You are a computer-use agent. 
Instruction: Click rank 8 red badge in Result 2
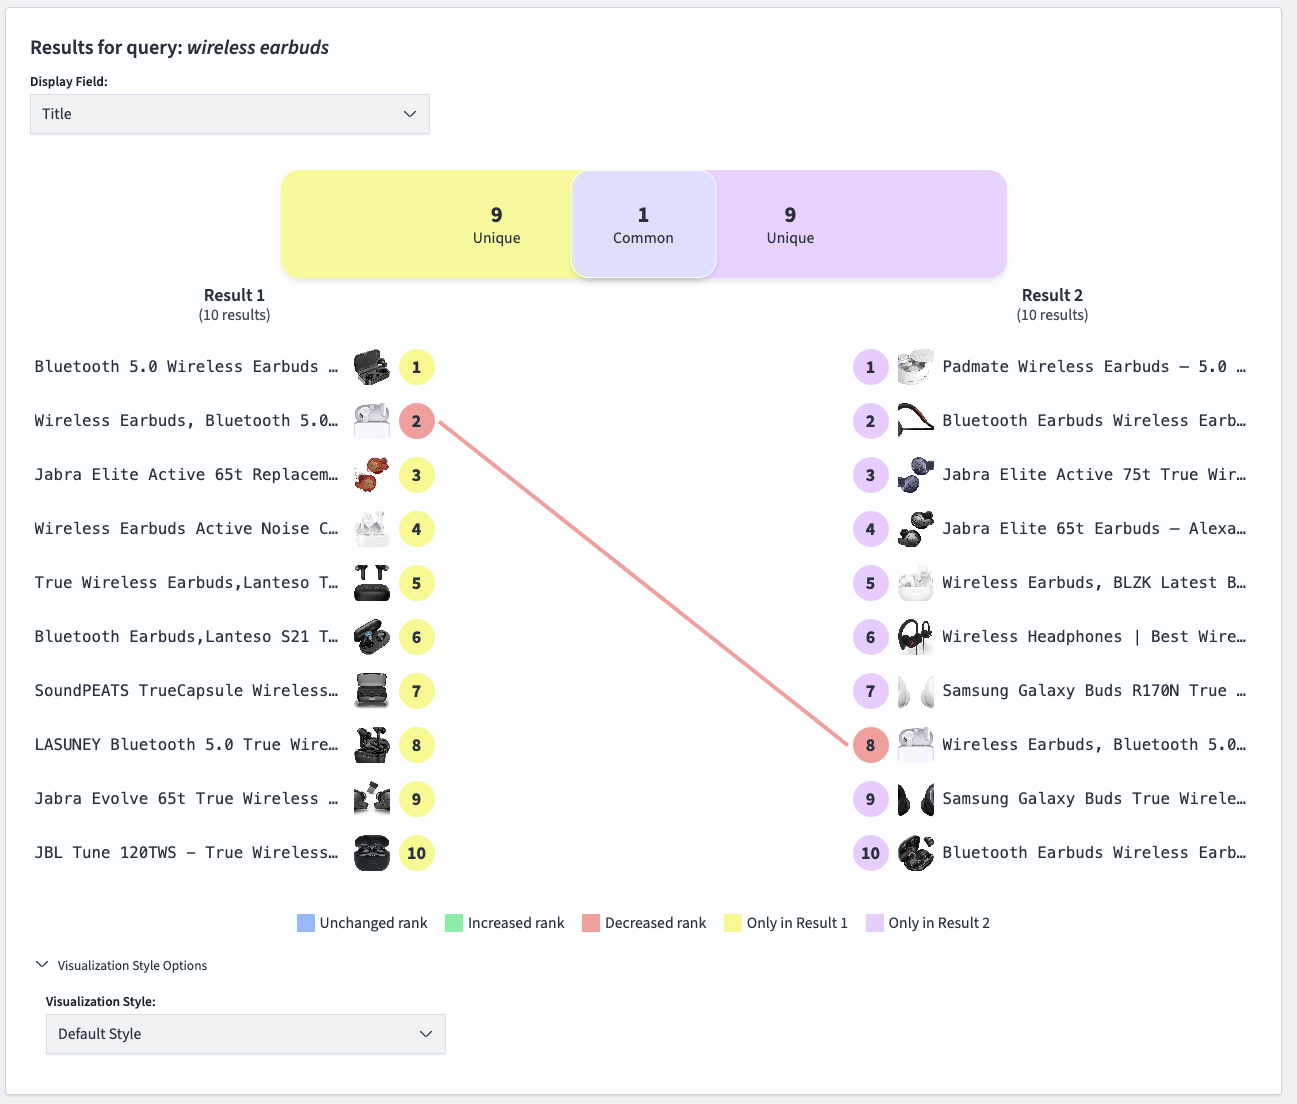[870, 745]
